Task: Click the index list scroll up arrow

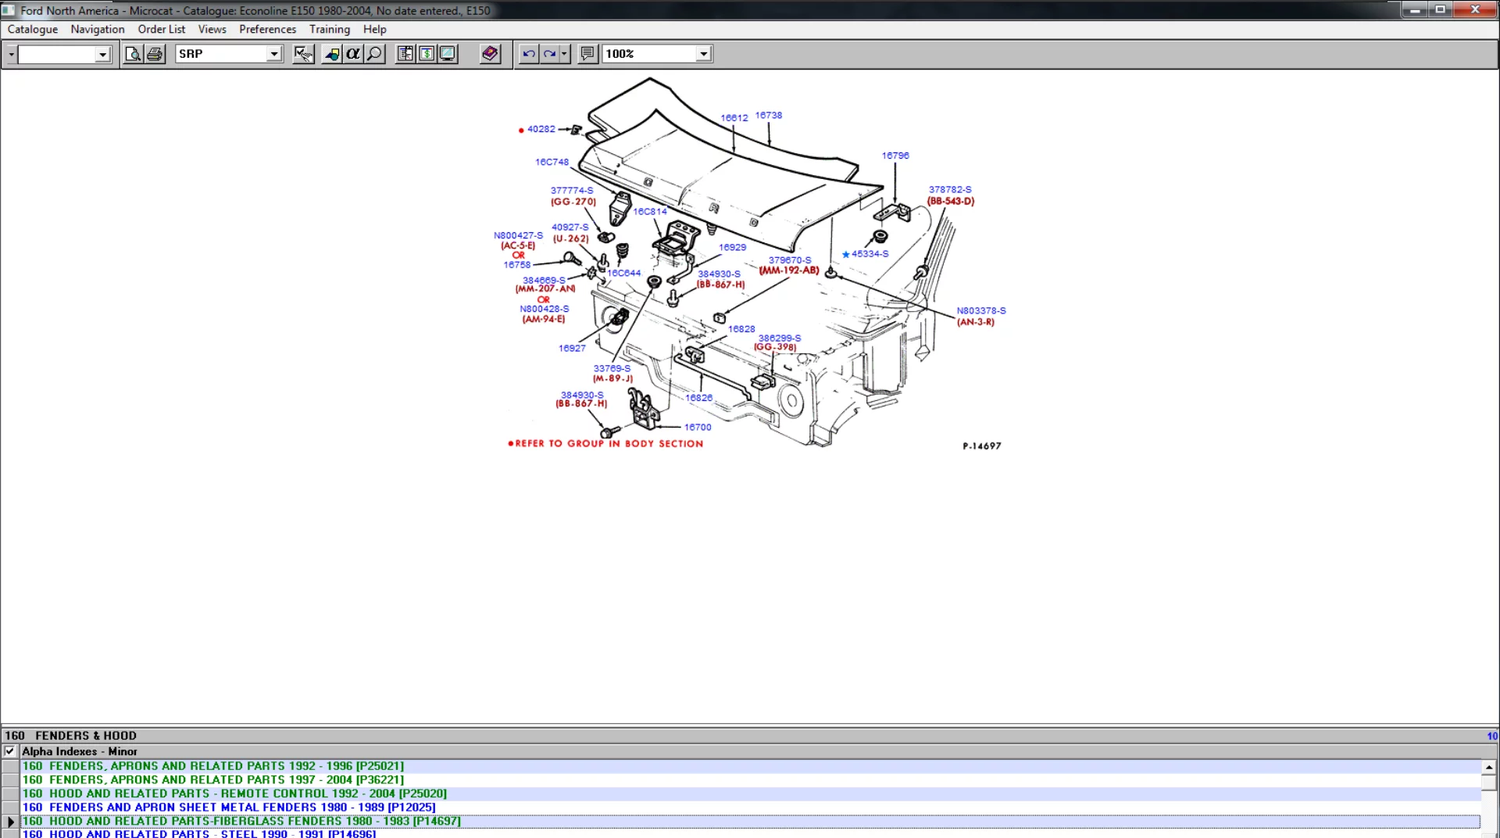Action: (1489, 767)
